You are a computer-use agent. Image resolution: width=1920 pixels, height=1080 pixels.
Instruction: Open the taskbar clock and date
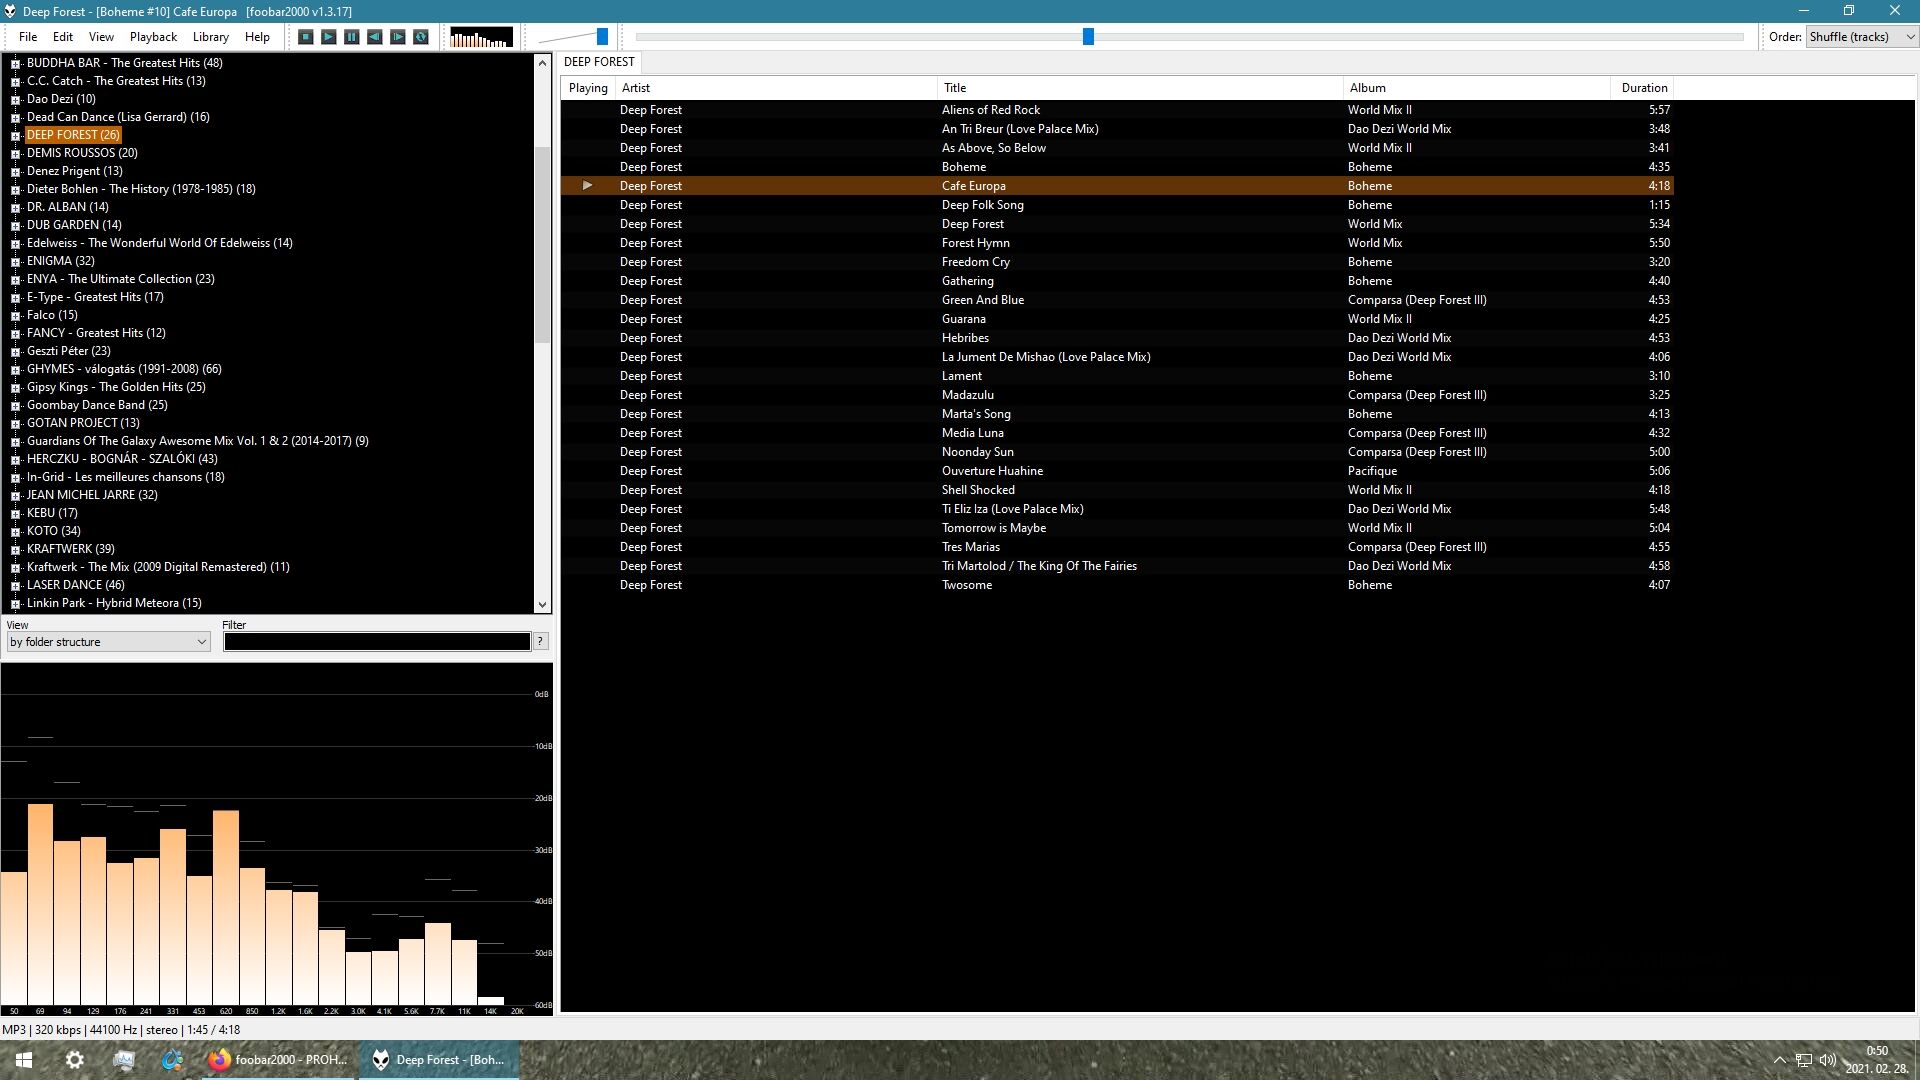point(1876,1060)
